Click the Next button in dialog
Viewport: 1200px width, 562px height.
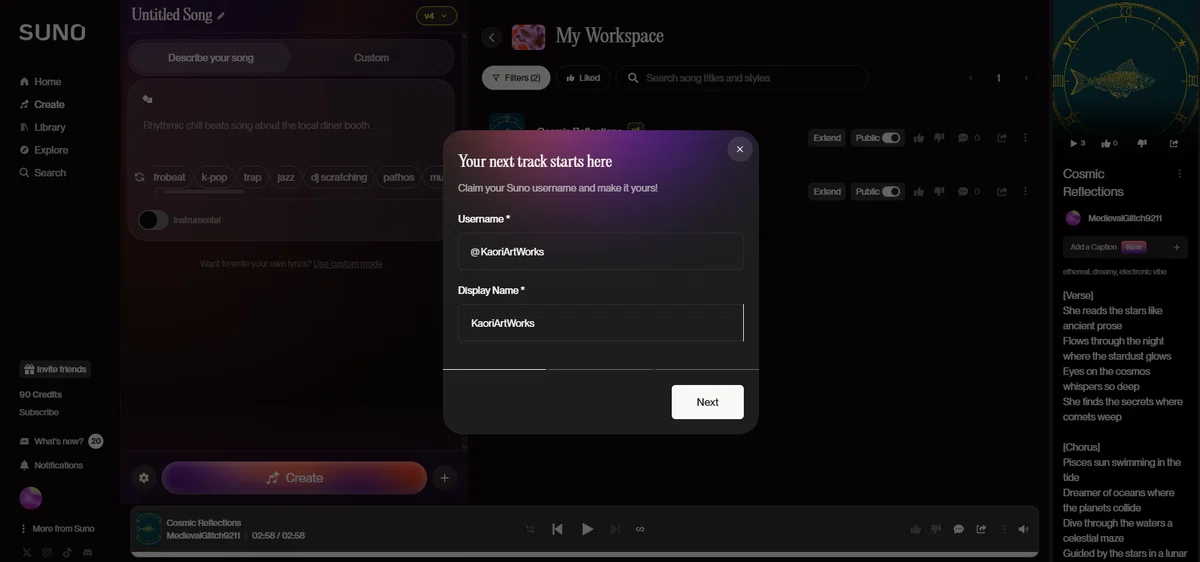(707, 402)
